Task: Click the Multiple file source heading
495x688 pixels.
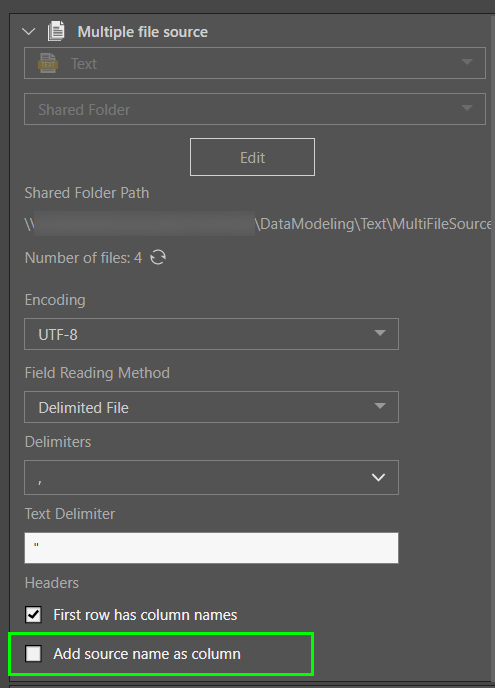Action: 143,32
